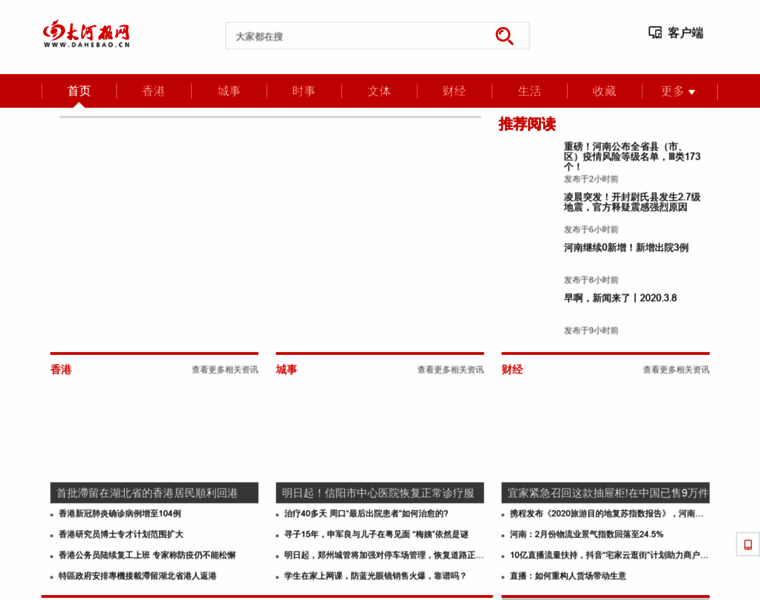Click the floating mobile phone icon
This screenshot has width=760, height=600.
point(748,544)
